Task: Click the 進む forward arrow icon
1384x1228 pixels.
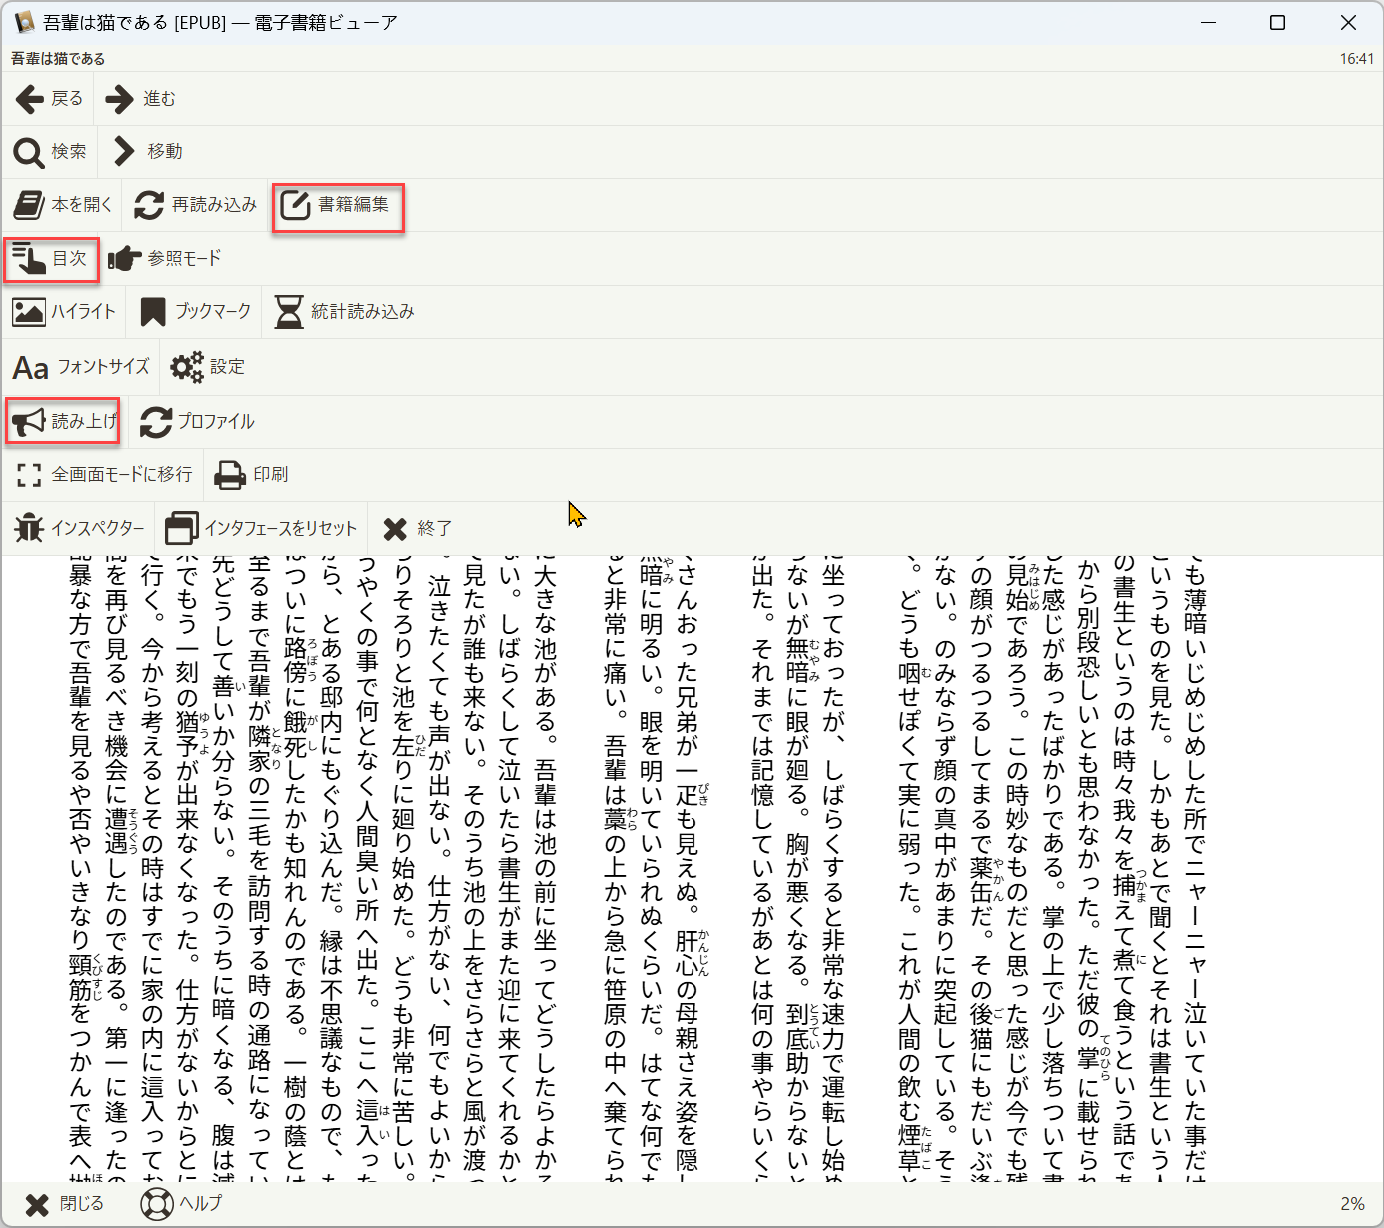Action: (119, 98)
